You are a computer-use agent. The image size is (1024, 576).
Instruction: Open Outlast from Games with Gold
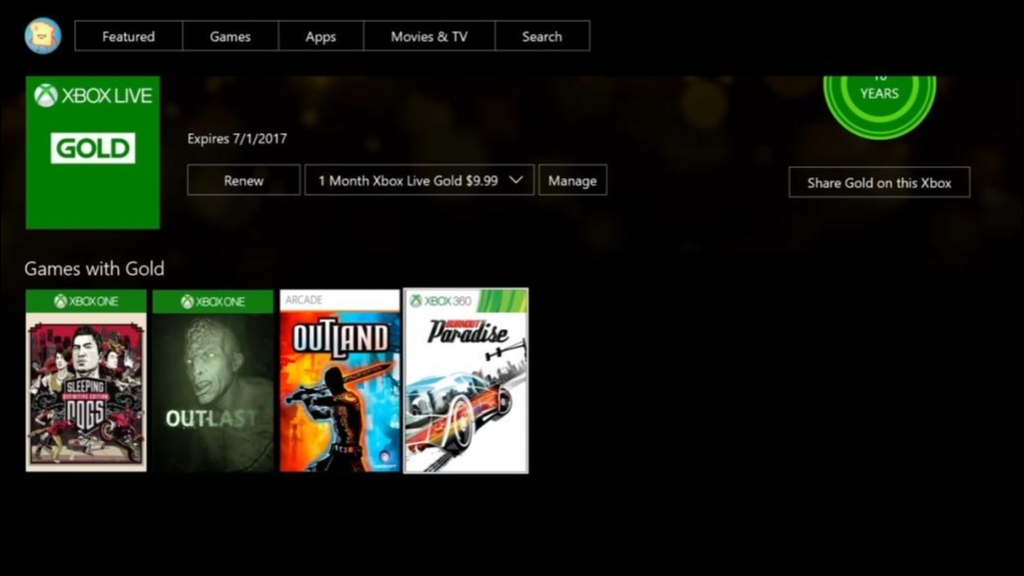click(212, 390)
